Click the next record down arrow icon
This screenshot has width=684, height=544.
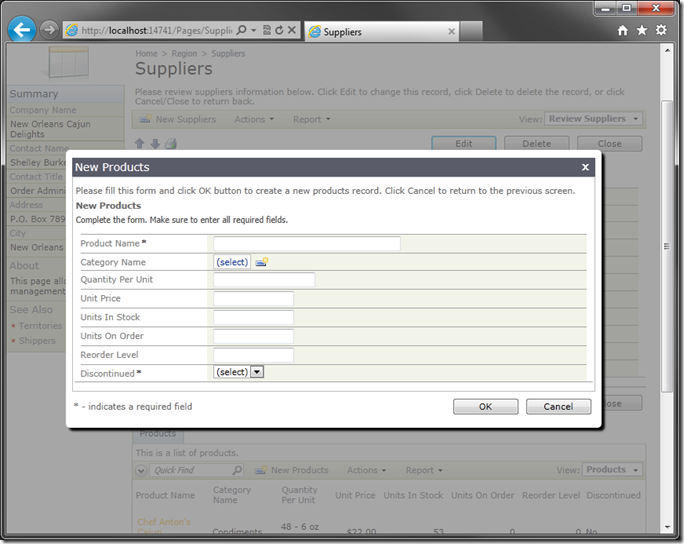[x=155, y=144]
